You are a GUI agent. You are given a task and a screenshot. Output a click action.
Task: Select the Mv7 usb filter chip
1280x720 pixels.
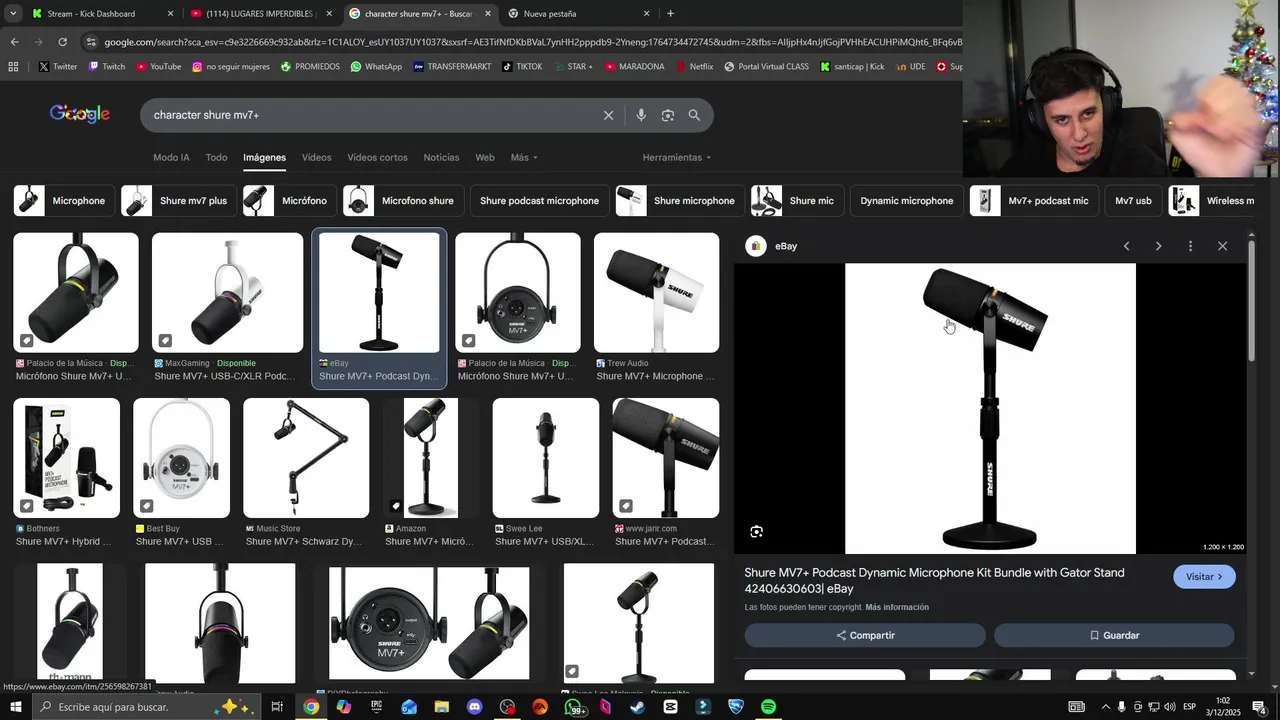[1133, 201]
